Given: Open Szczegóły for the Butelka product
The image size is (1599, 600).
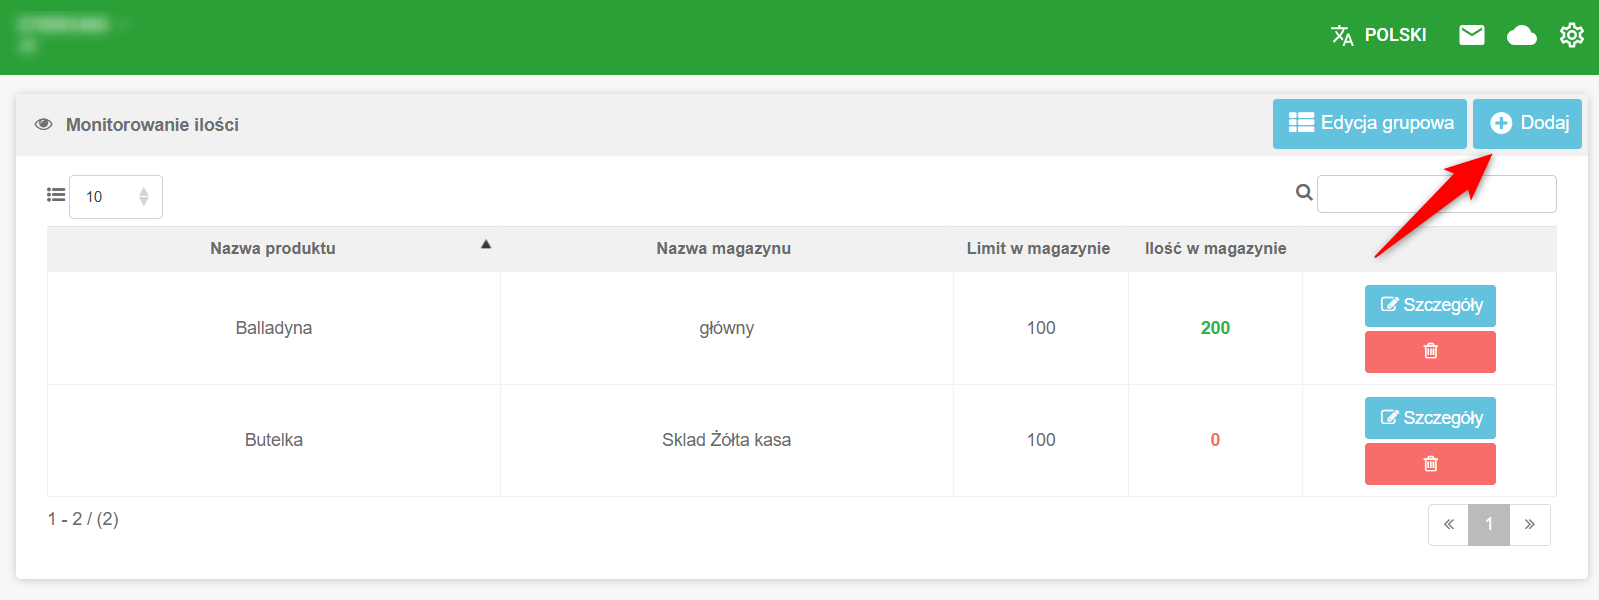Looking at the screenshot, I should tap(1430, 418).
